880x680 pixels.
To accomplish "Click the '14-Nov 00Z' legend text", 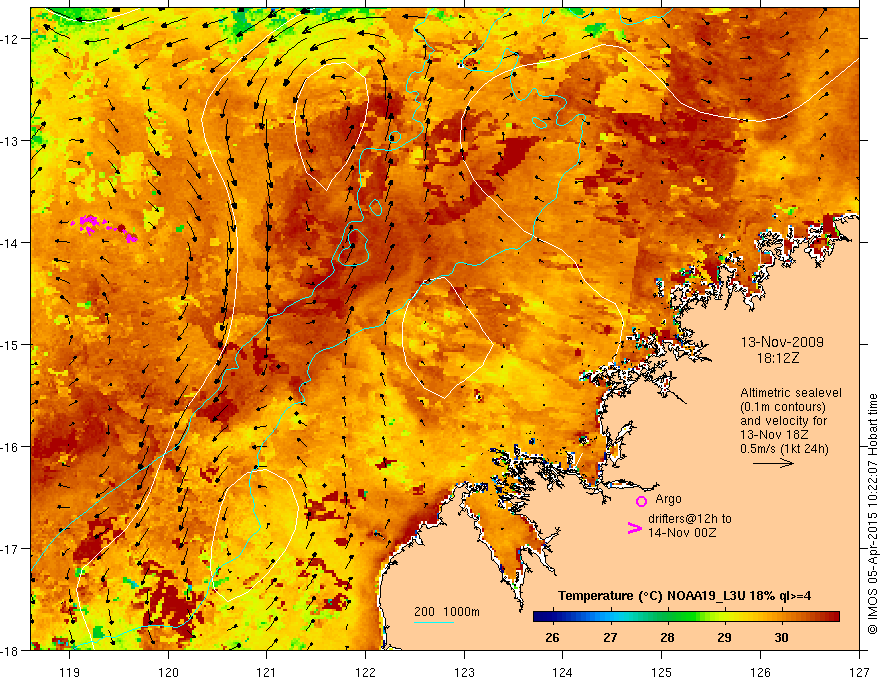I will [682, 533].
